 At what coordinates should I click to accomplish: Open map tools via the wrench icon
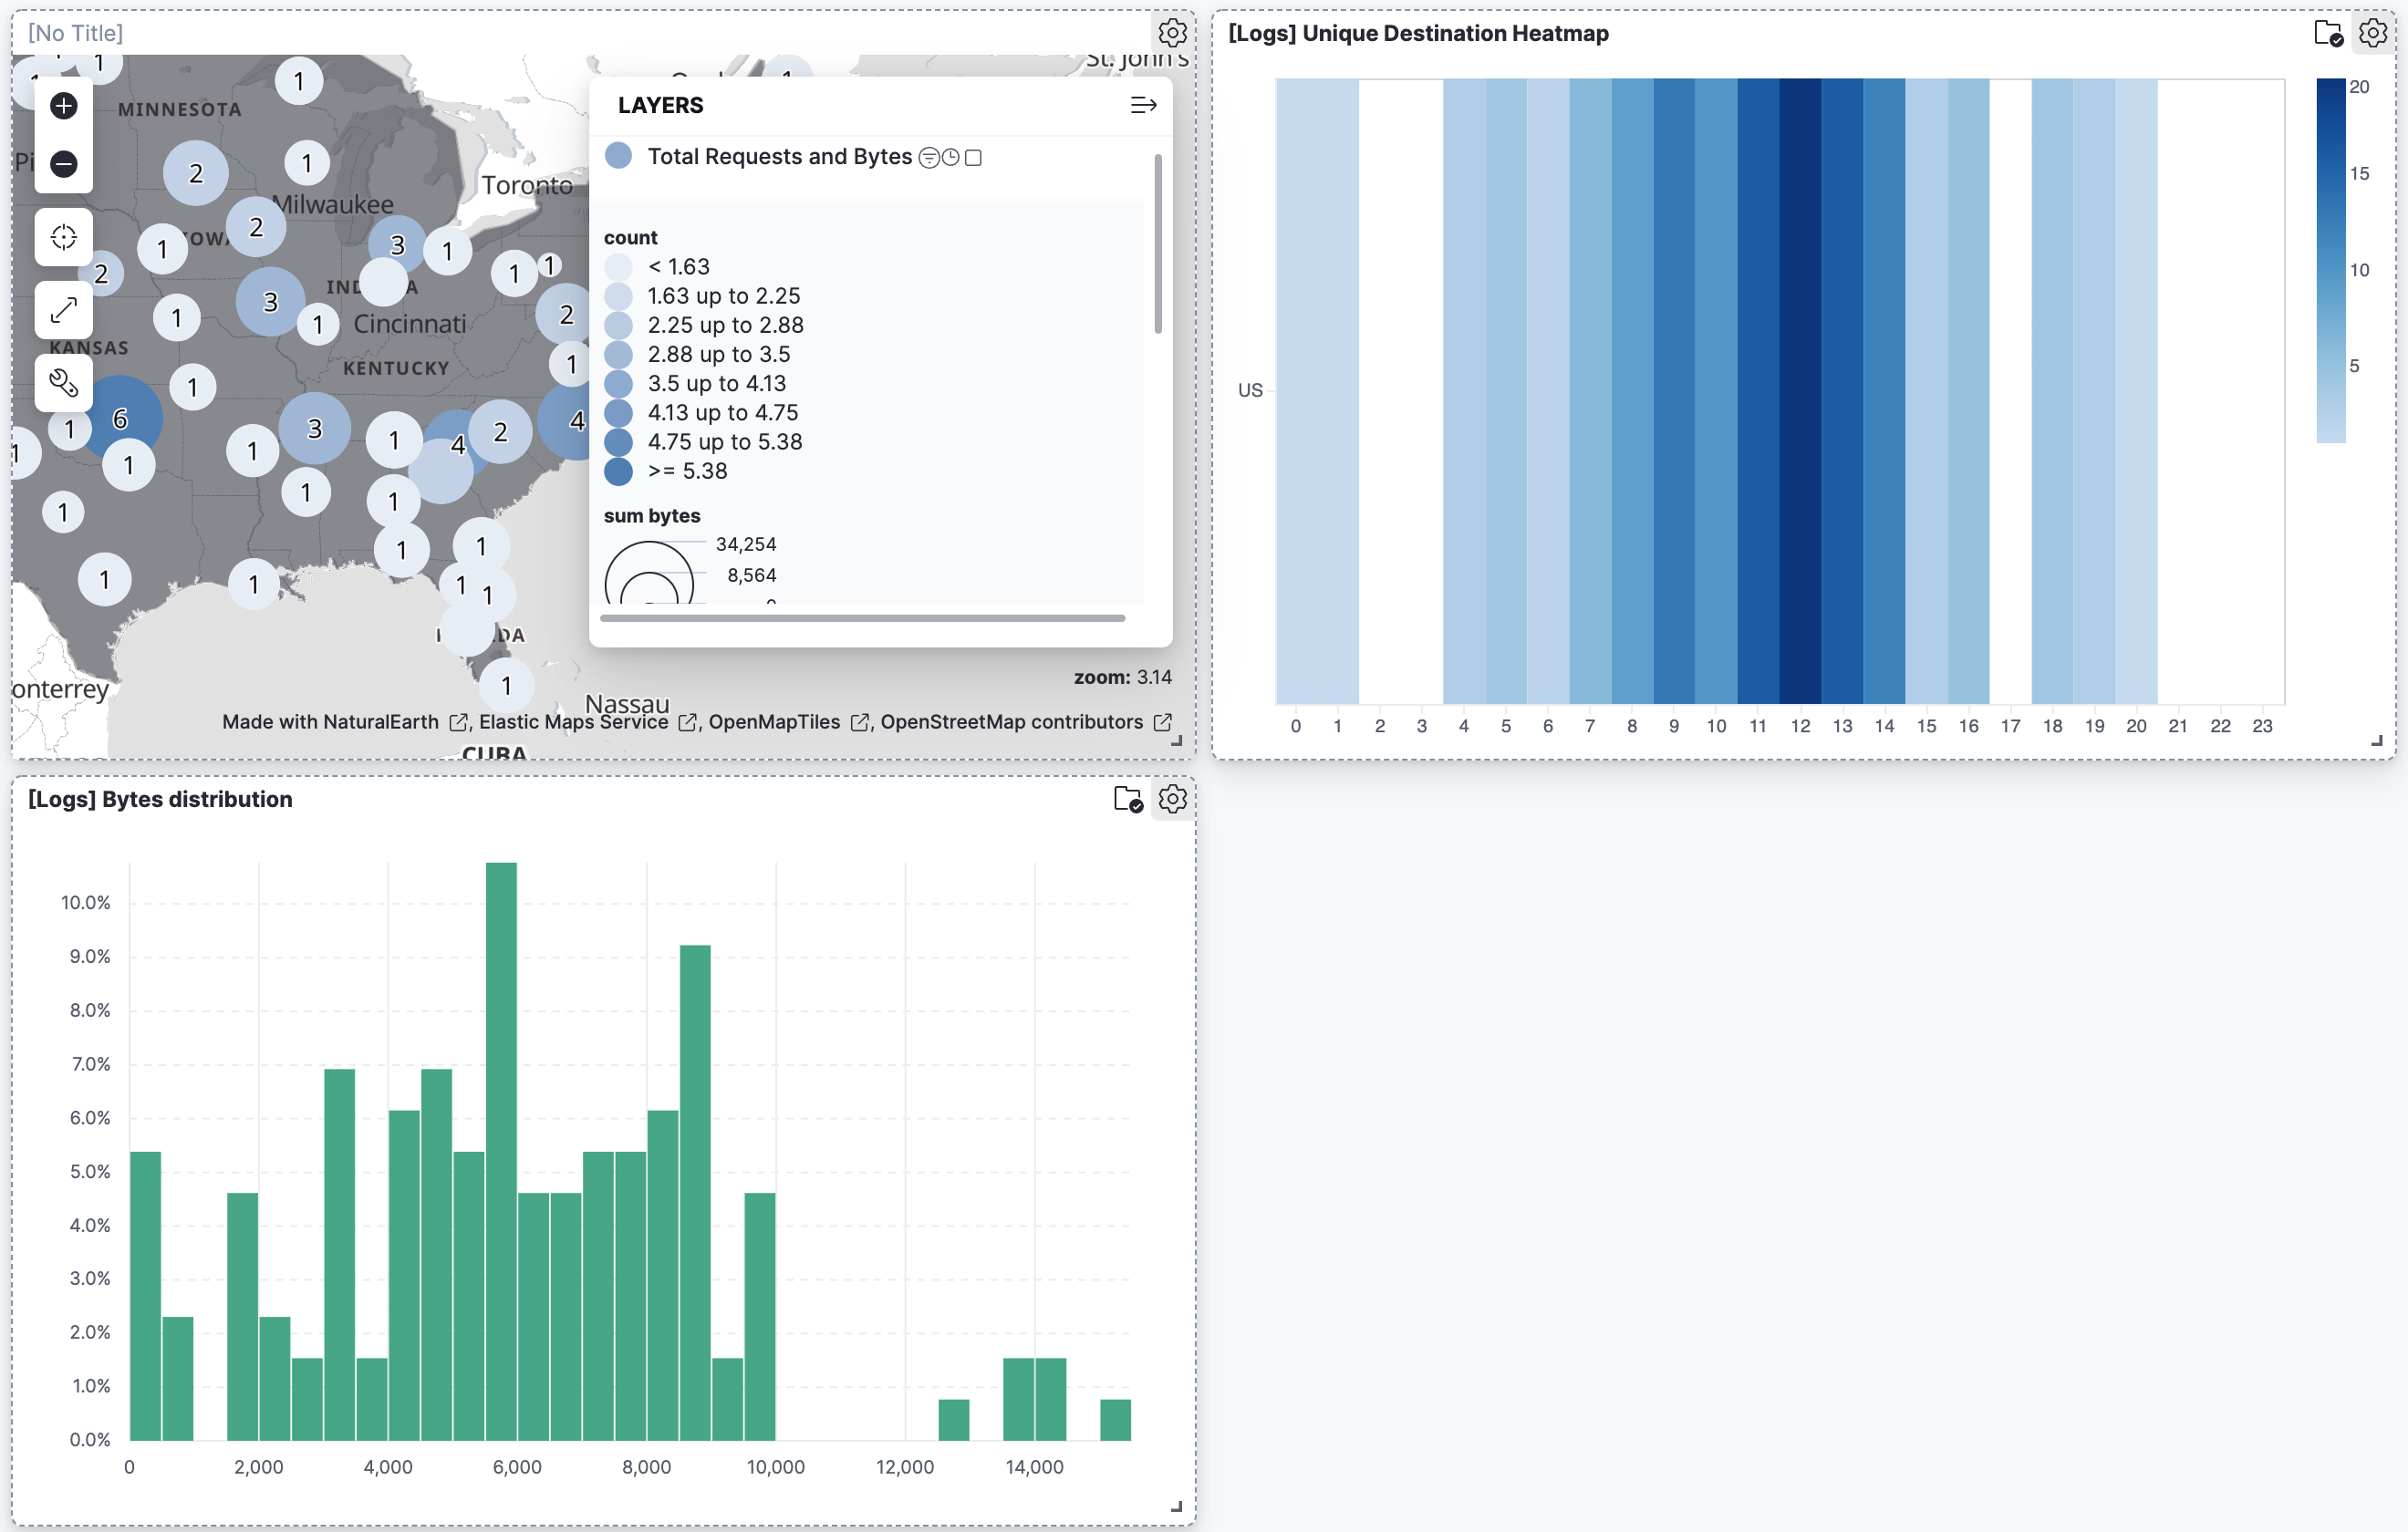(63, 383)
